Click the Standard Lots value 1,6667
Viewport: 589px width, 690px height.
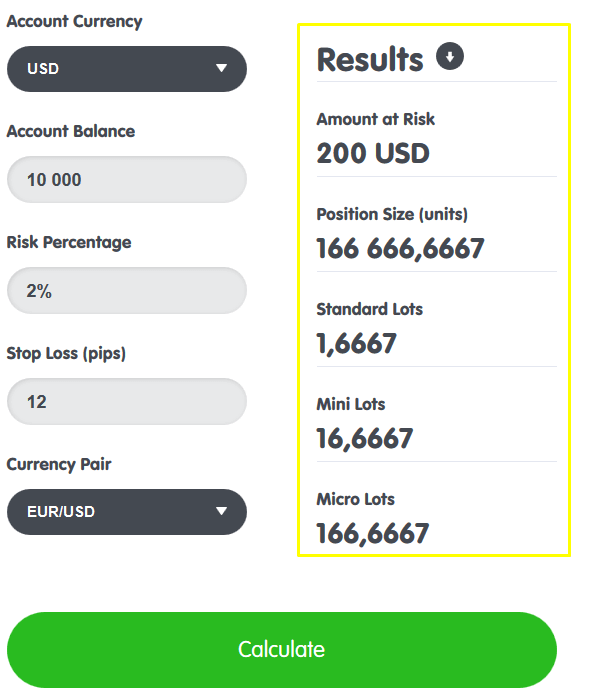357,344
